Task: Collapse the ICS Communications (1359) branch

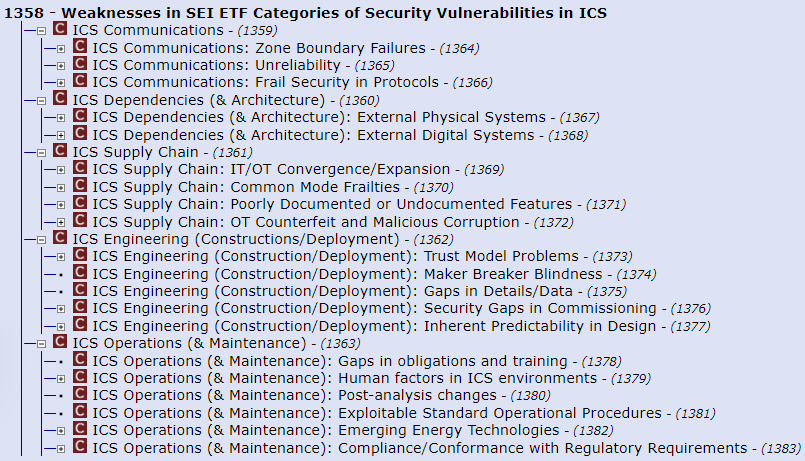Action: (x=41, y=31)
